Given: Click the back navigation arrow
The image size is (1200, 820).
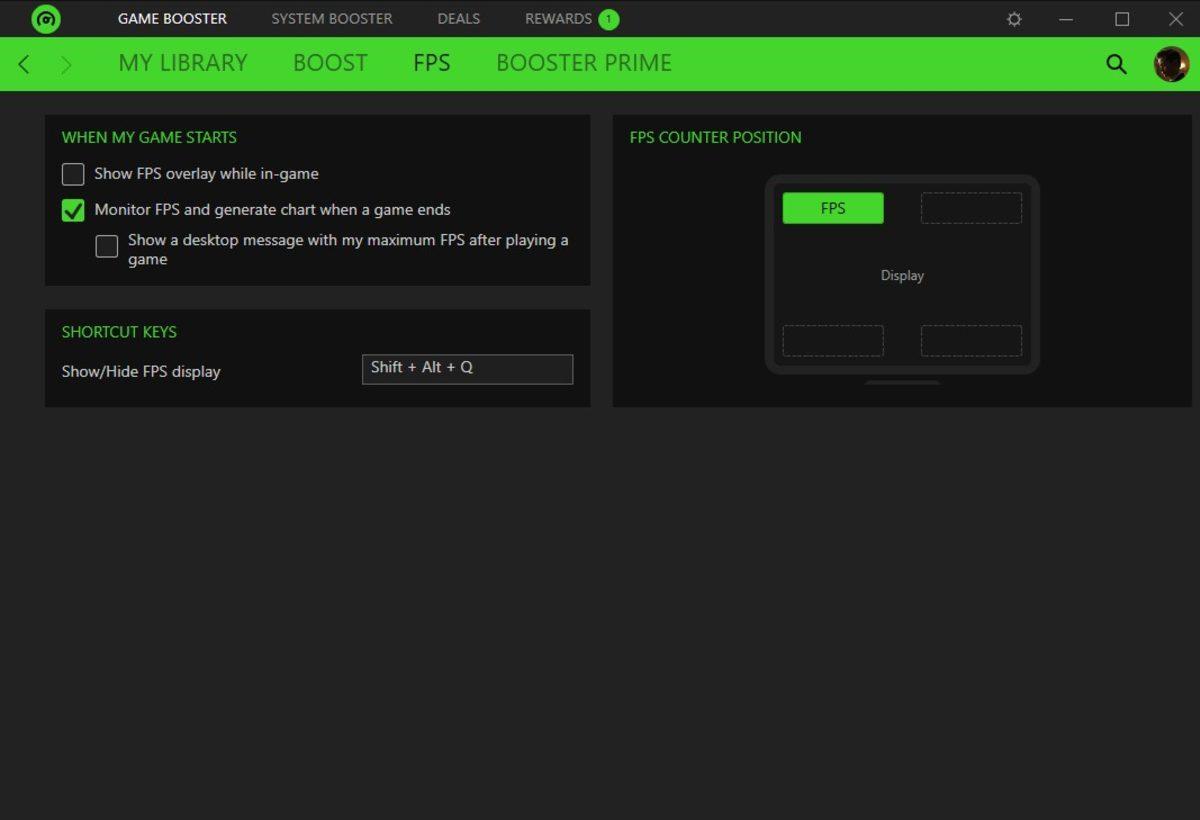Looking at the screenshot, I should pos(23,63).
